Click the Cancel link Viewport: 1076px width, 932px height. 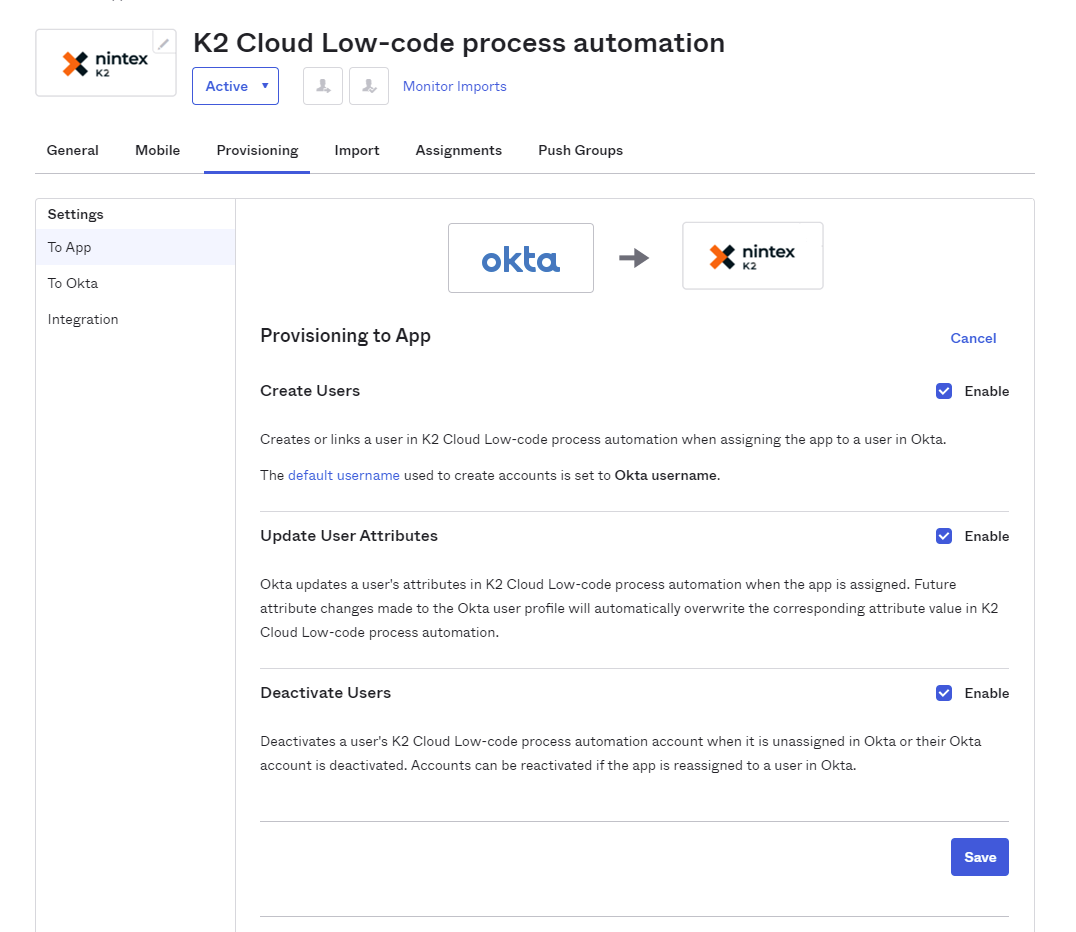[973, 338]
